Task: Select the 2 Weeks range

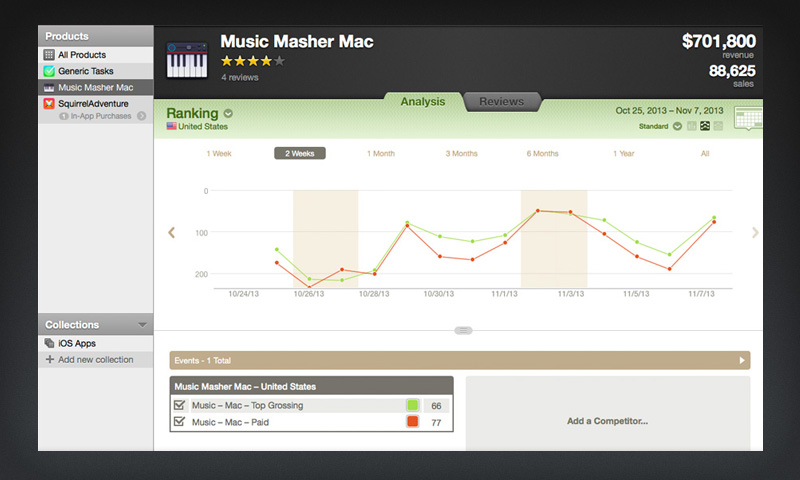Action: [299, 154]
